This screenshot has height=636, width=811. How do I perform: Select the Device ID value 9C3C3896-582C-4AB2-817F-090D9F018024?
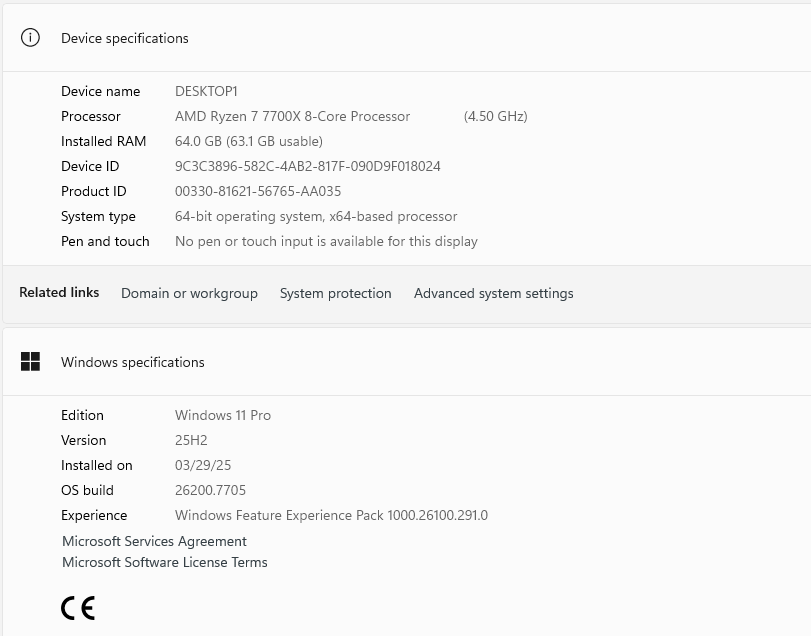pos(308,166)
